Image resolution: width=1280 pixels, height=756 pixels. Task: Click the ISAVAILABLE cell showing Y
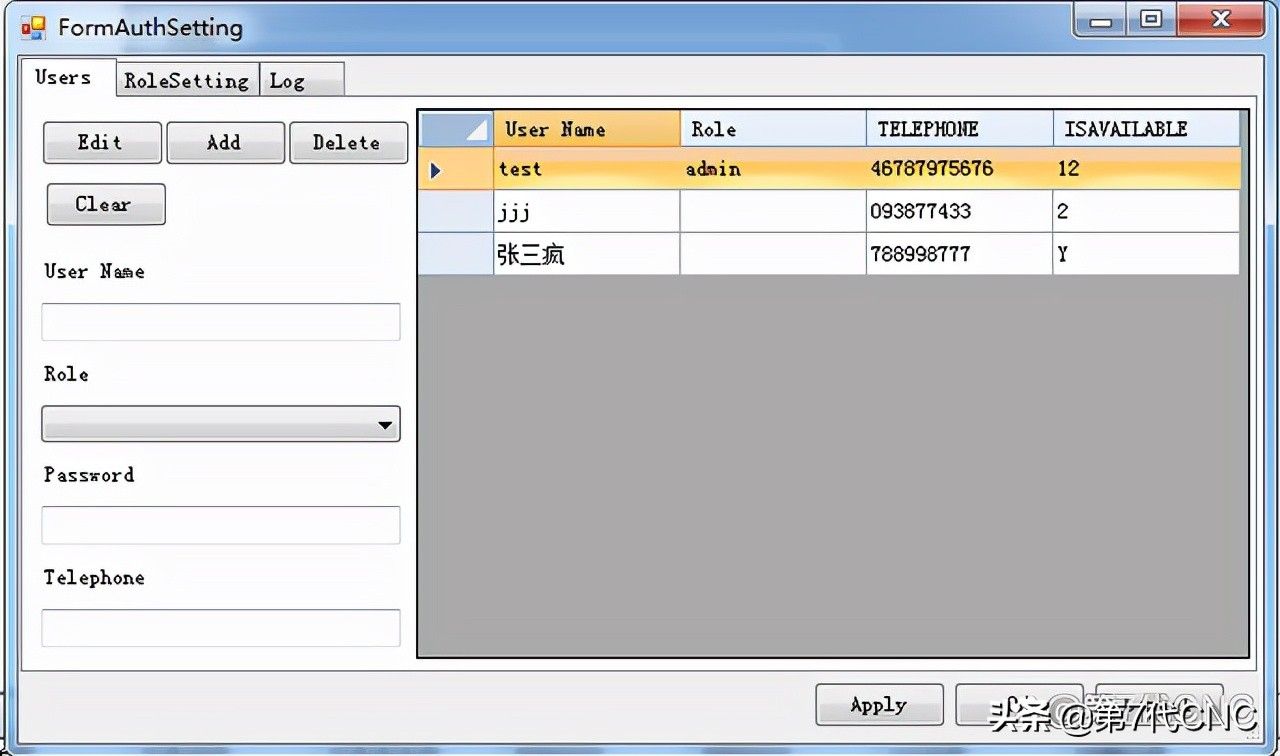(1147, 254)
